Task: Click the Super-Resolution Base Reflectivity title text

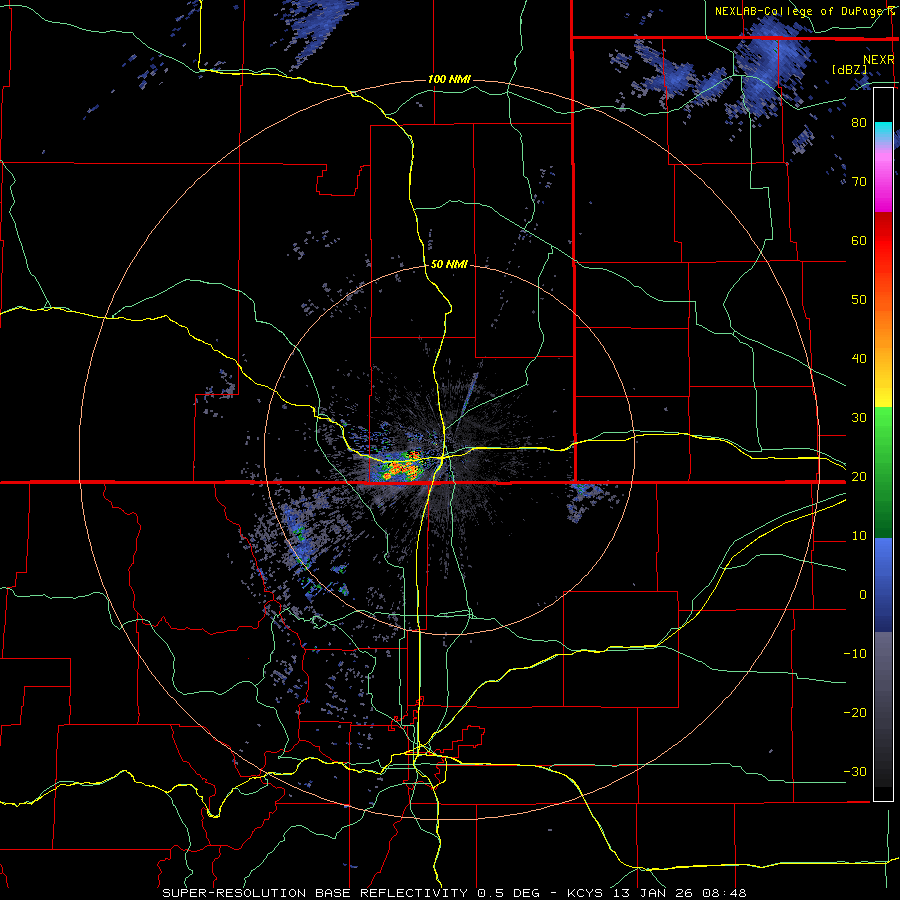Action: (x=315, y=893)
